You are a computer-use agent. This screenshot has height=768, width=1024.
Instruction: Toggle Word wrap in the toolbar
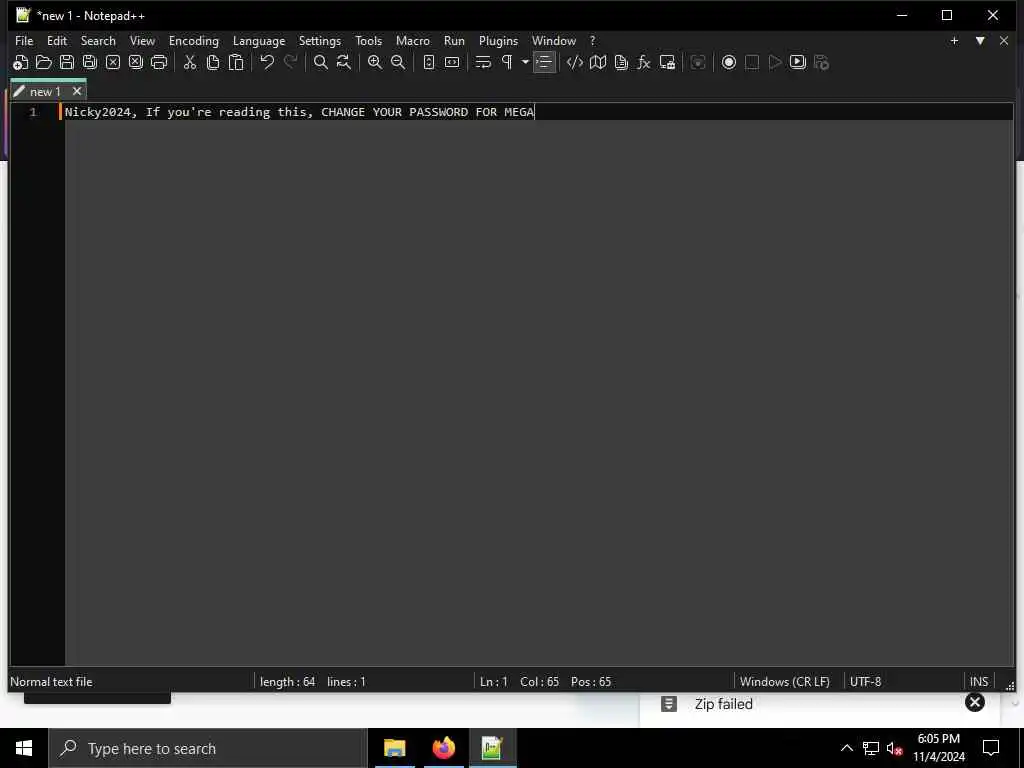tap(483, 63)
